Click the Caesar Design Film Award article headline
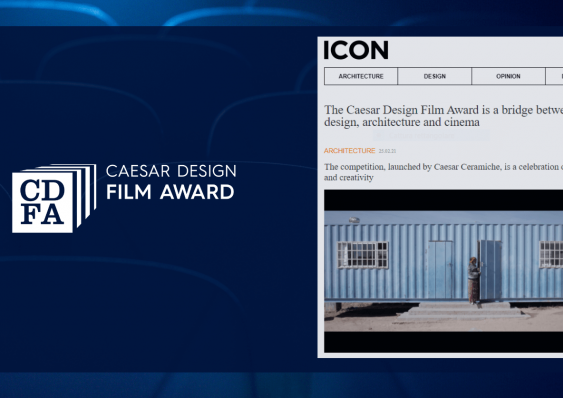Screen dimensions: 563x398 (x=443, y=116)
